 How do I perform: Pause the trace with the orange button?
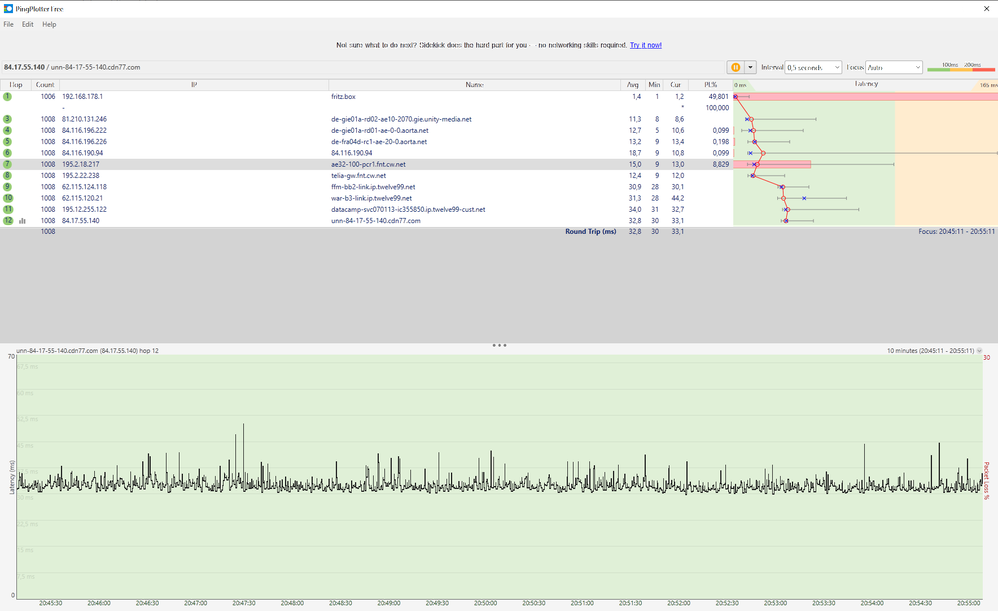[736, 67]
